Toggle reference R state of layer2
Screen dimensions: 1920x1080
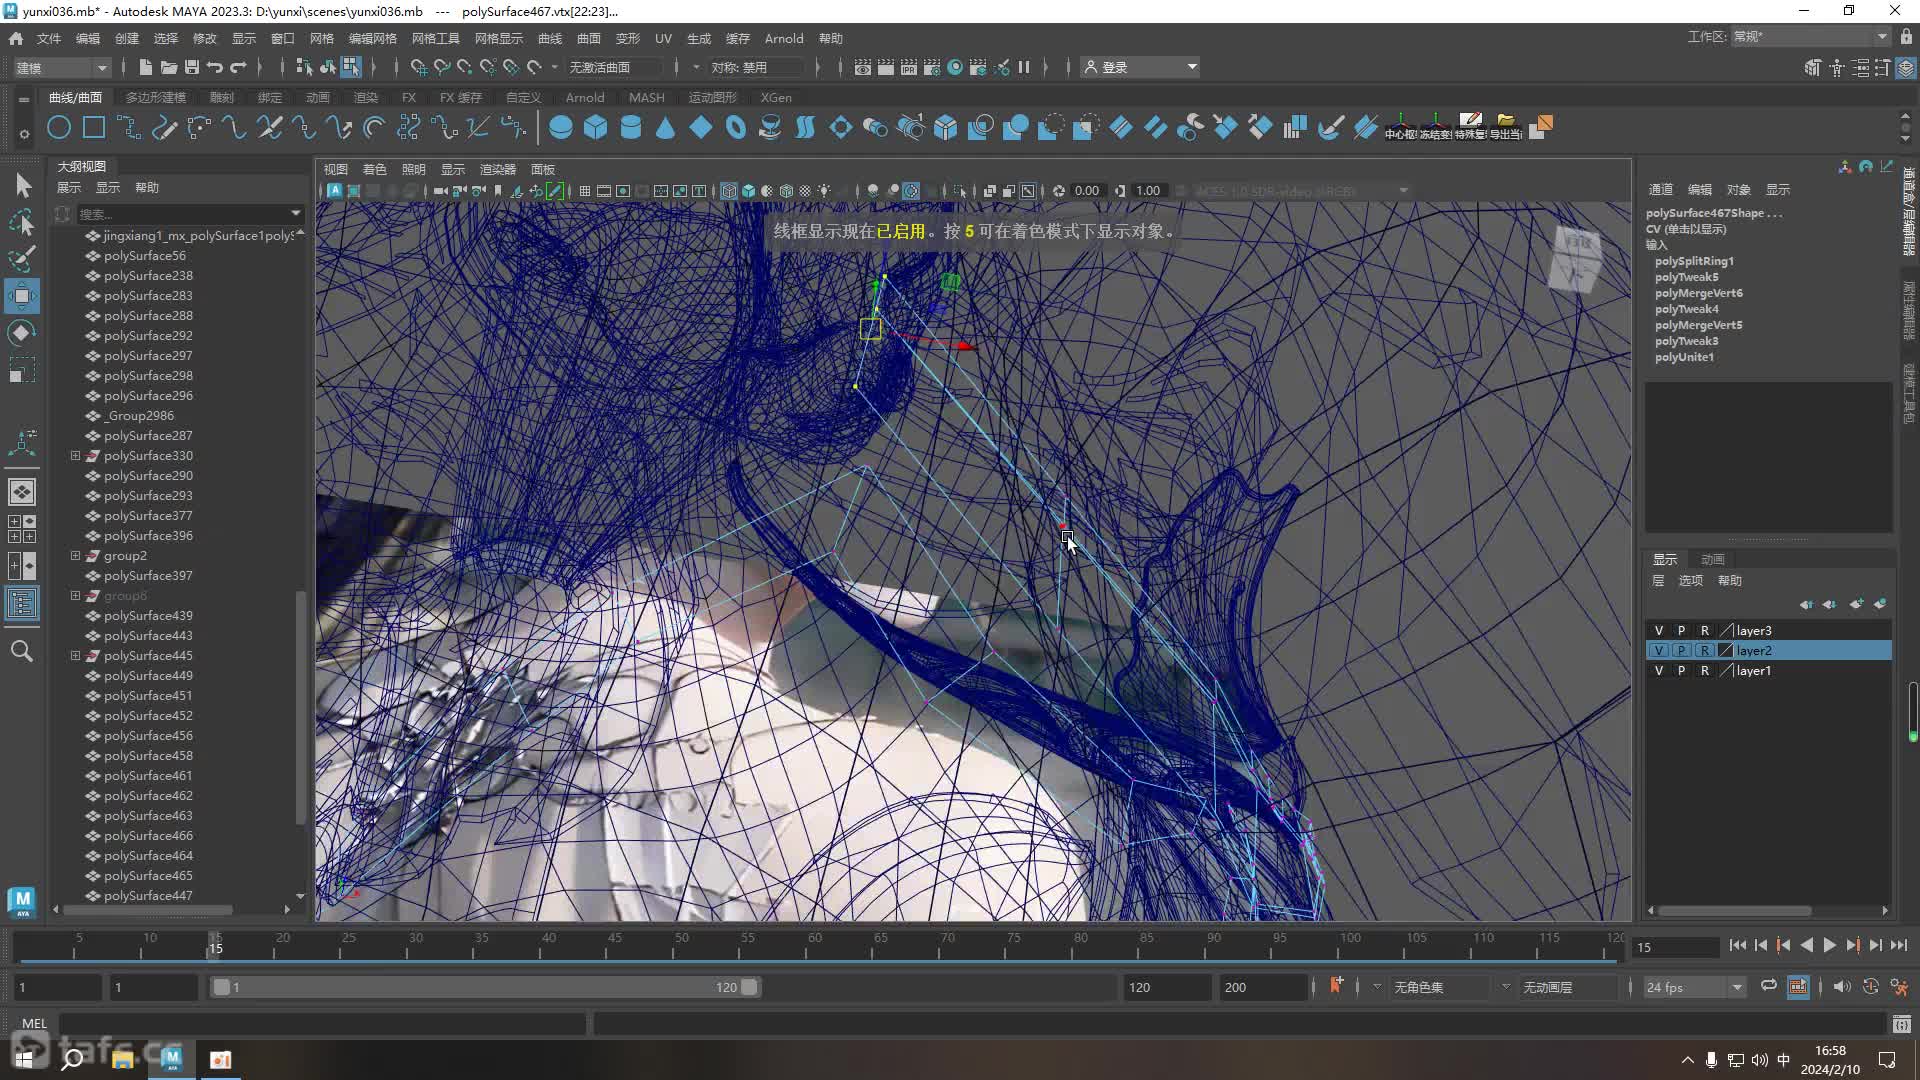click(x=1705, y=651)
